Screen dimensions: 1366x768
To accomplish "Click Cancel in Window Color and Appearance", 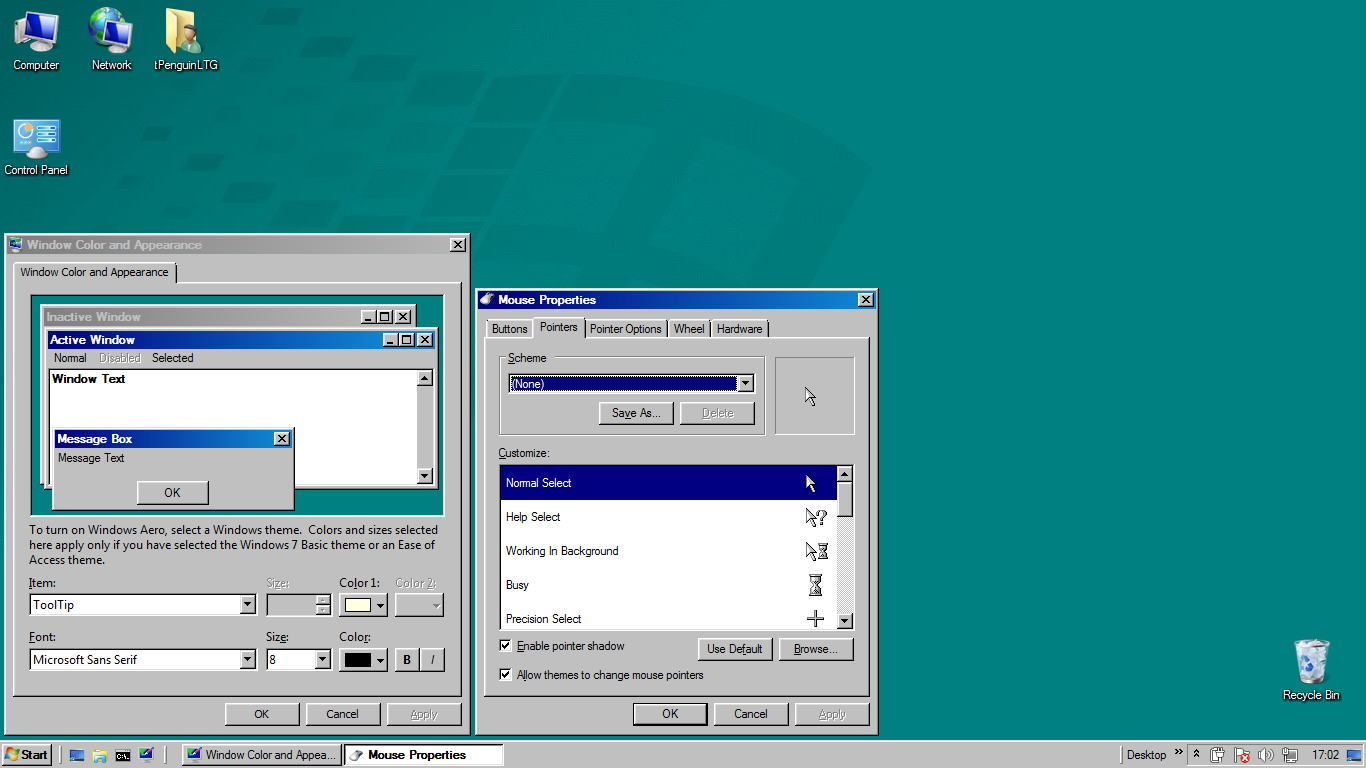I will 342,714.
